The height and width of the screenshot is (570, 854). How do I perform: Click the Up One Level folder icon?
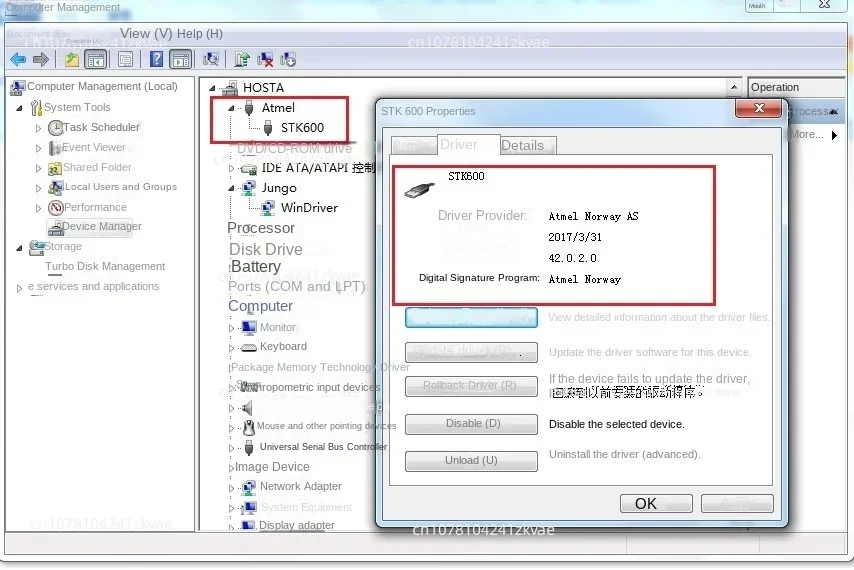click(72, 59)
